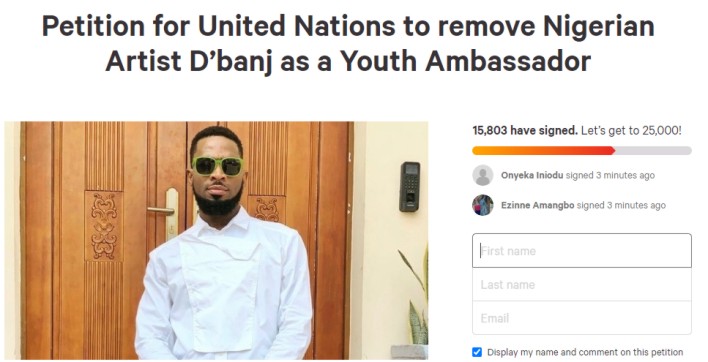Viewport: 708px width, 362px height.
Task: Select the '15,803 have signed' count text
Action: pos(525,130)
